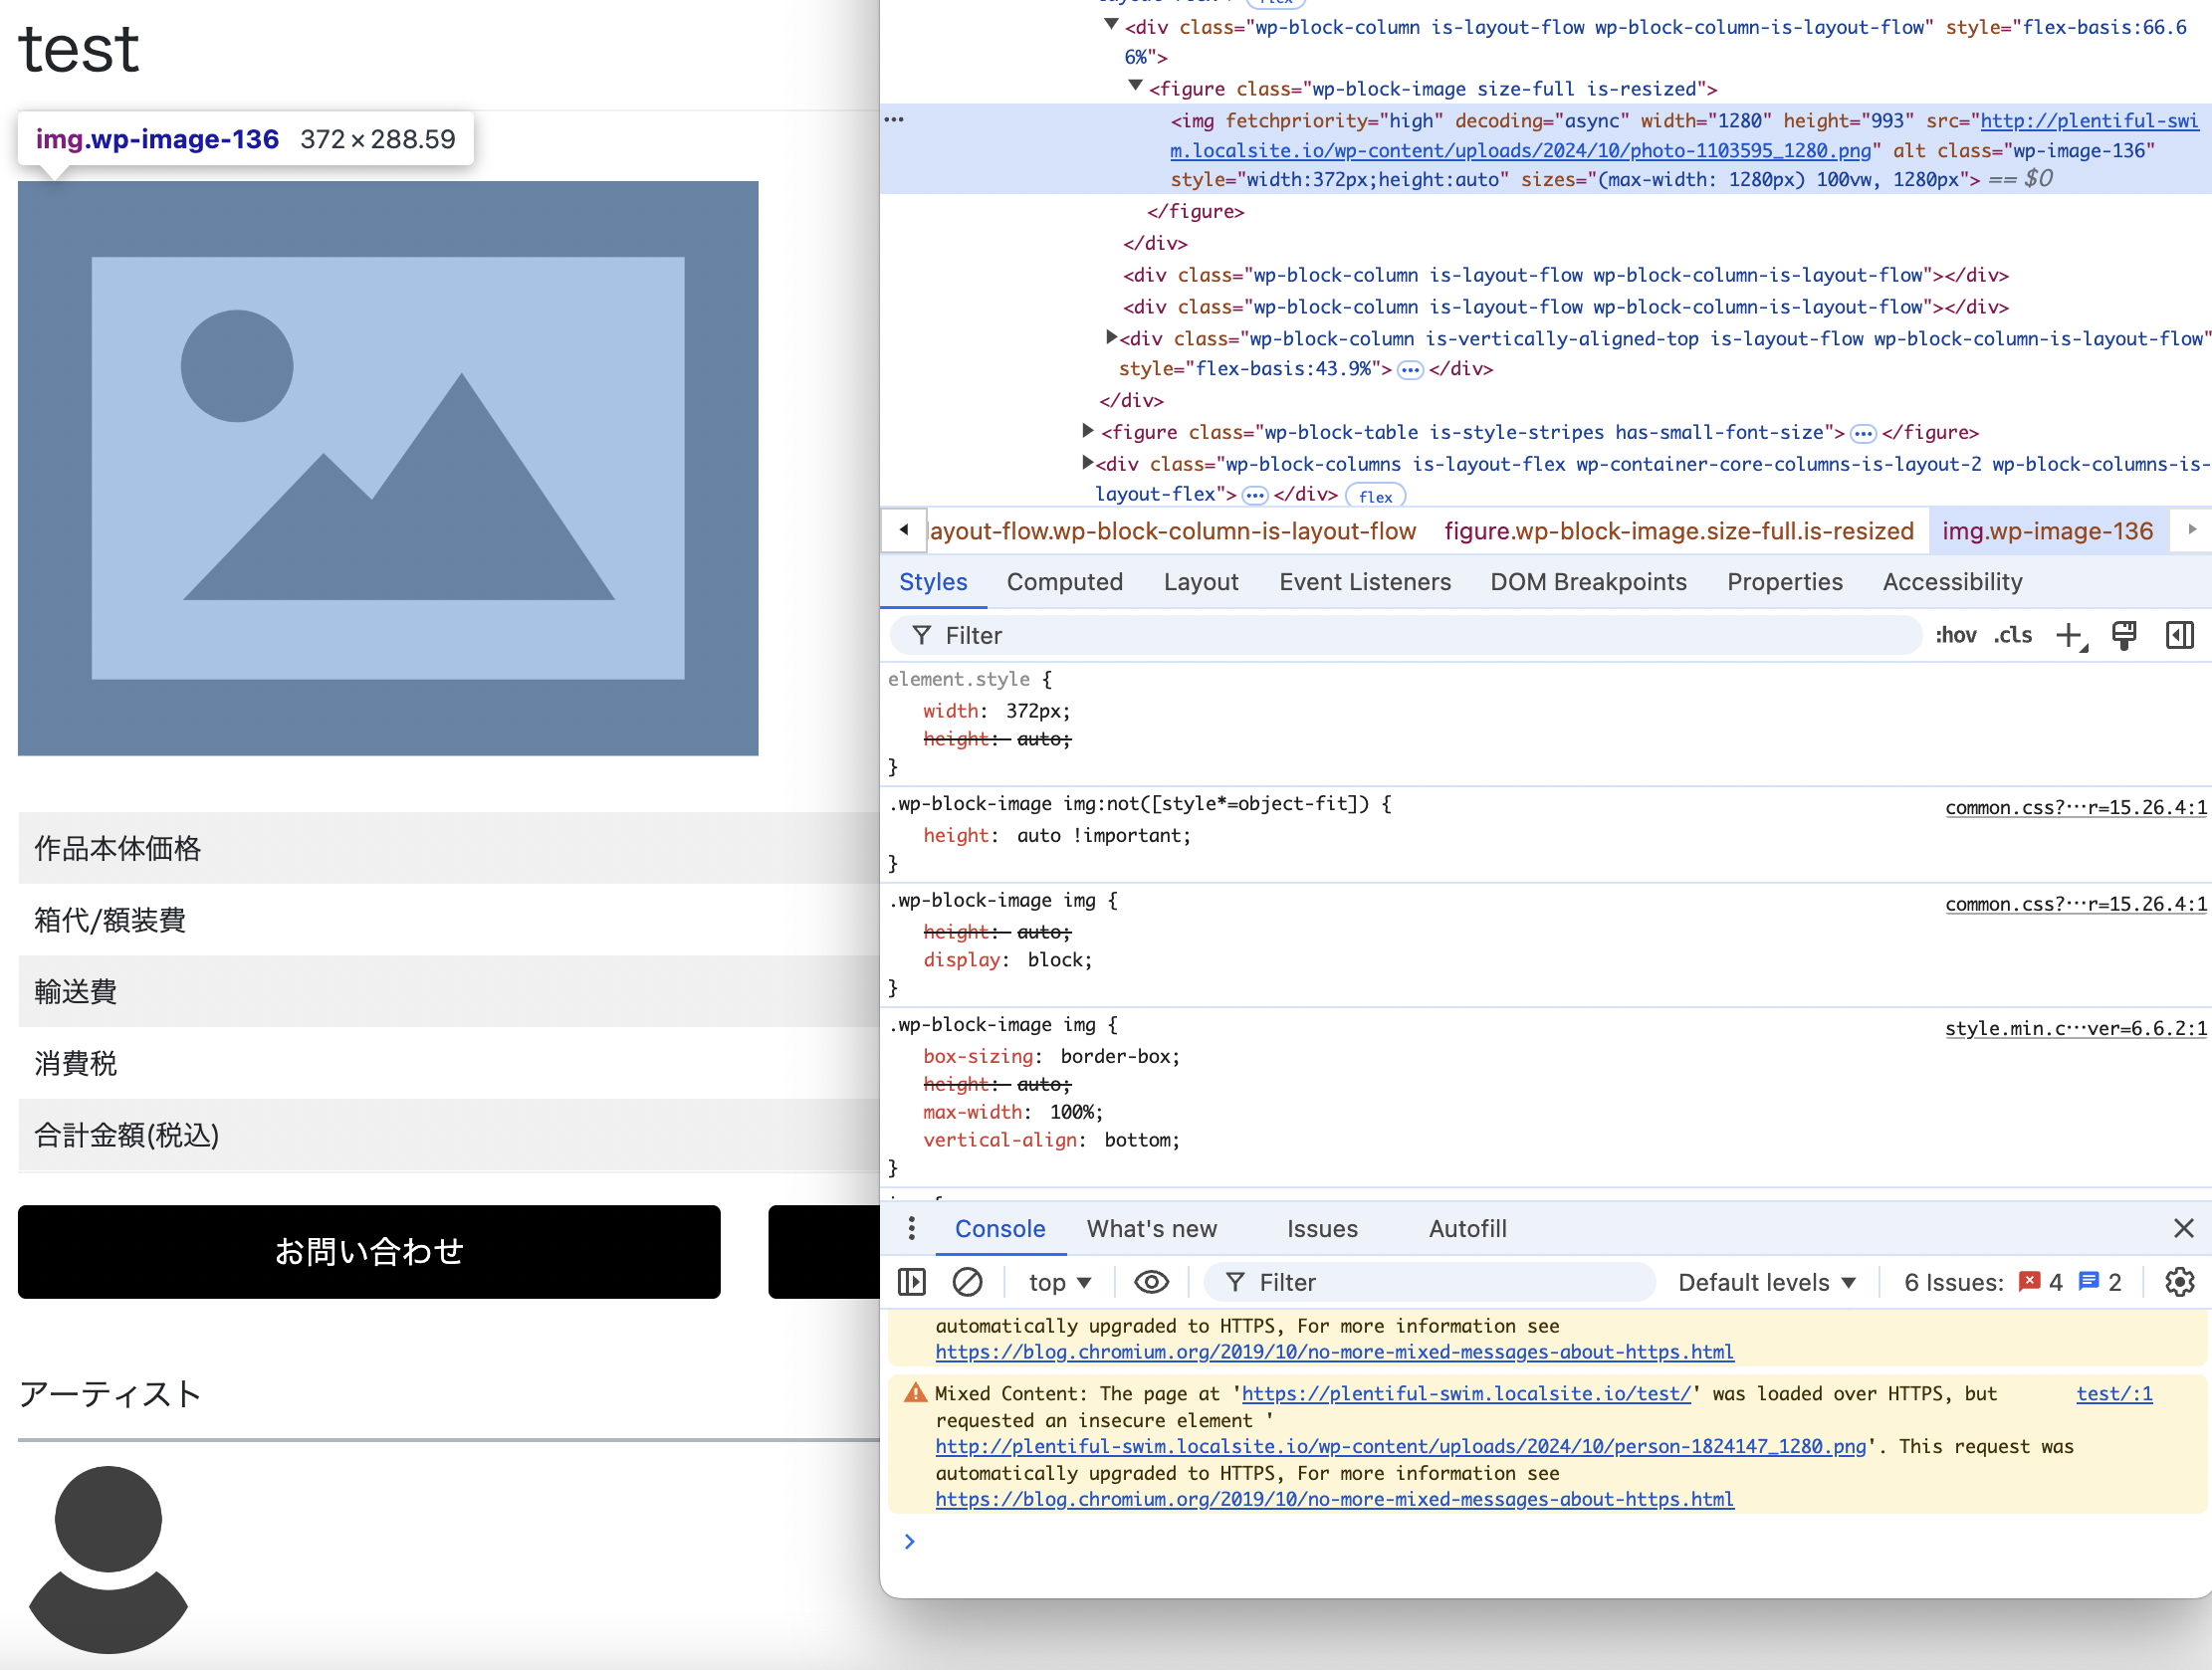The image size is (2212, 1670).
Task: Click the clear console icon
Action: pos(967,1282)
